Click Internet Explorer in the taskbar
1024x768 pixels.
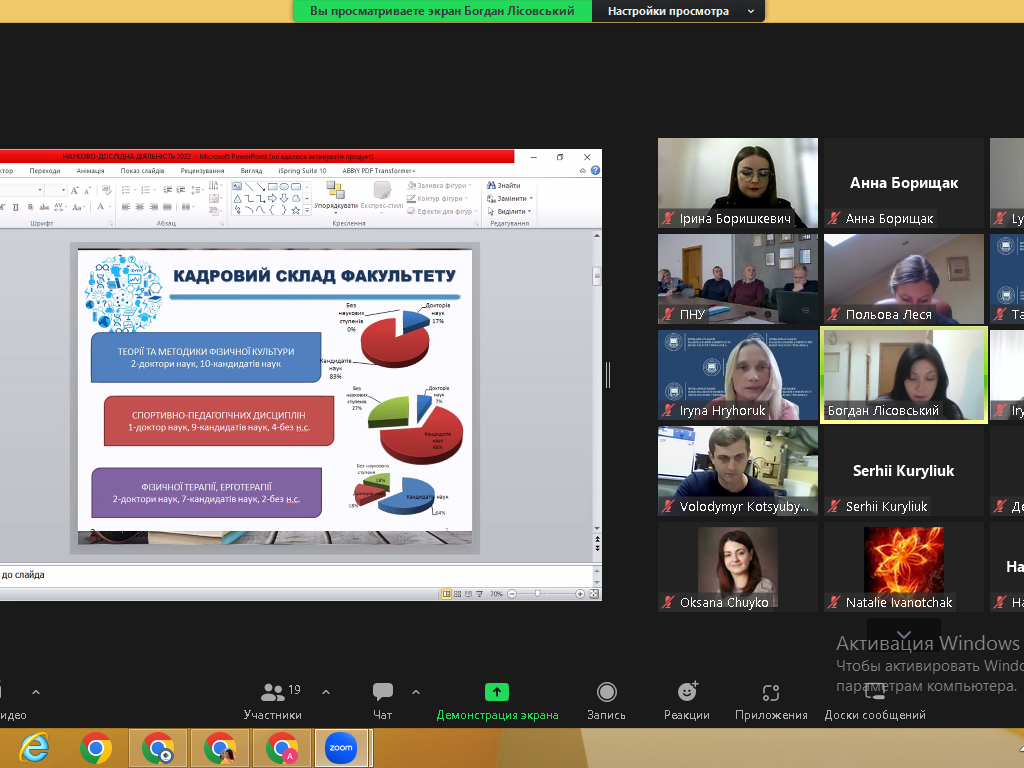click(35, 747)
